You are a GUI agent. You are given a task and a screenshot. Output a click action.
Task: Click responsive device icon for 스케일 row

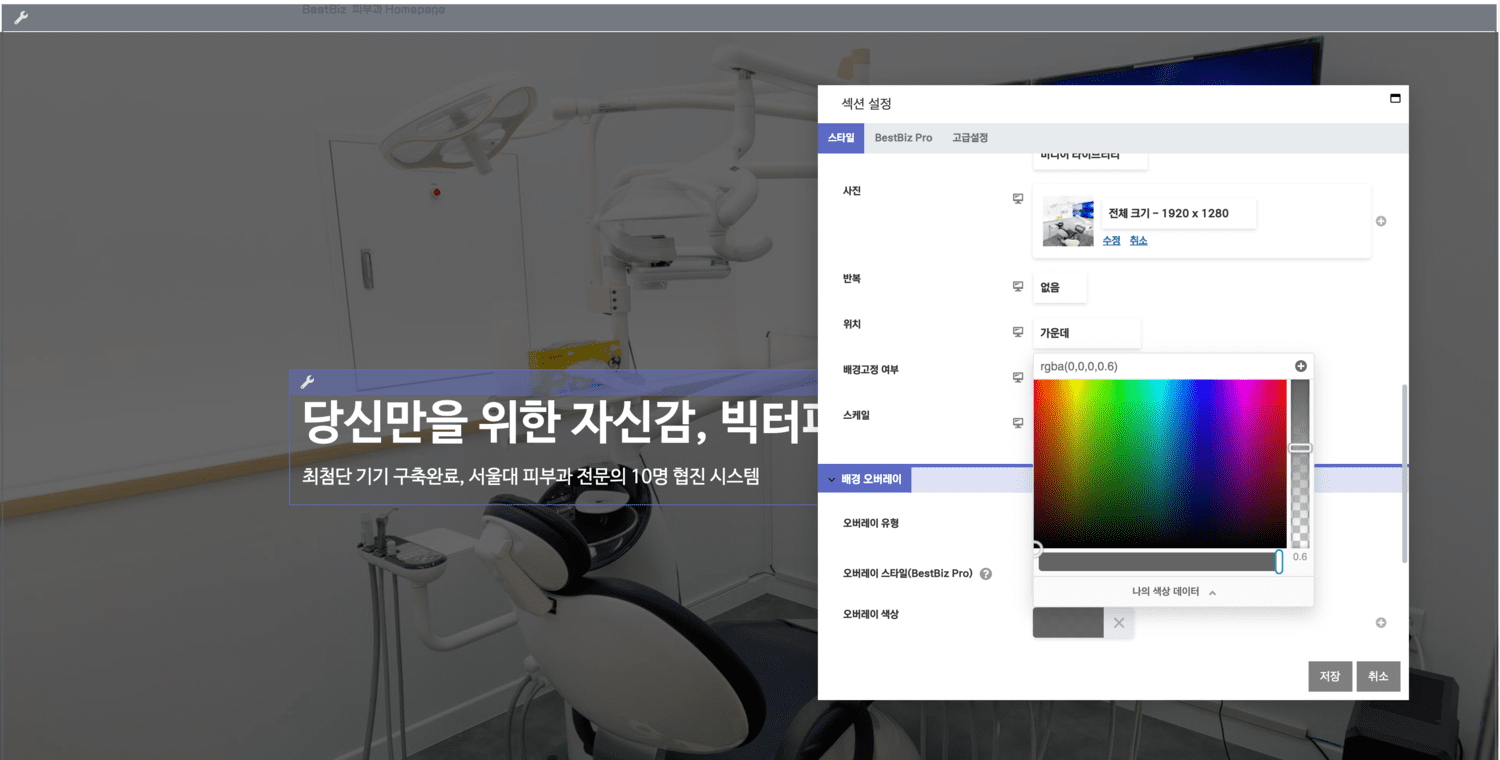pyautogui.click(x=1018, y=422)
